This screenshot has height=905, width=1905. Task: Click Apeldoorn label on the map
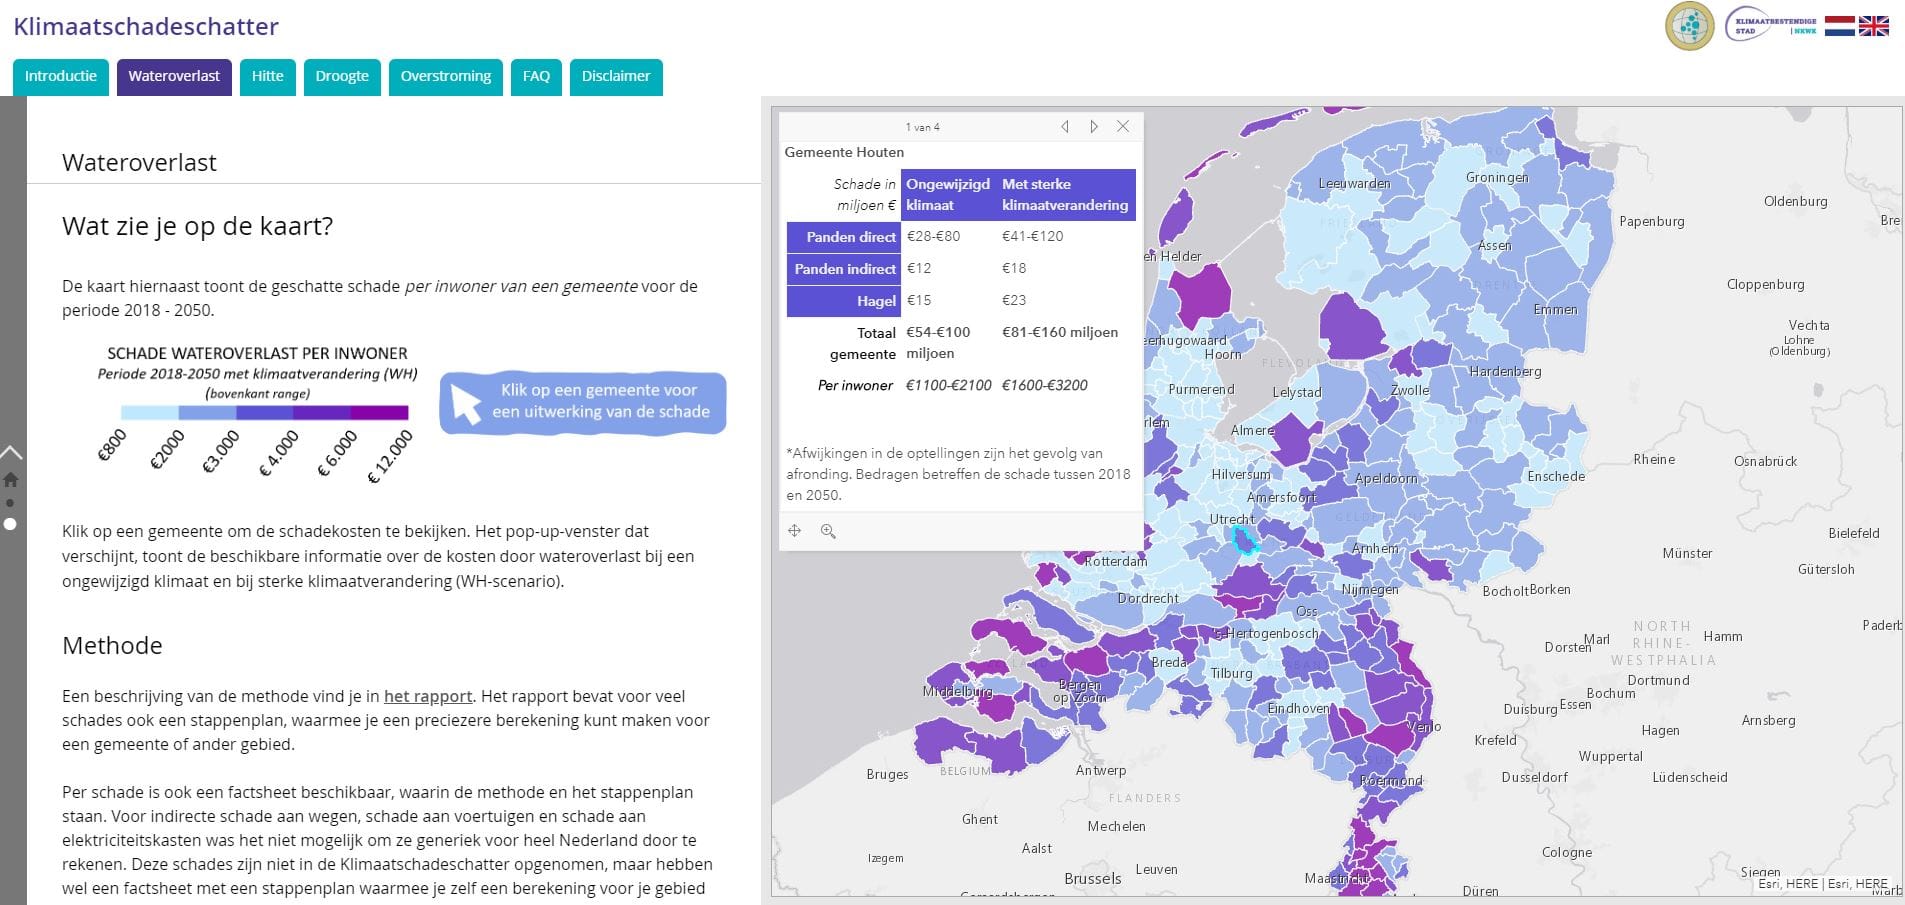[1386, 478]
